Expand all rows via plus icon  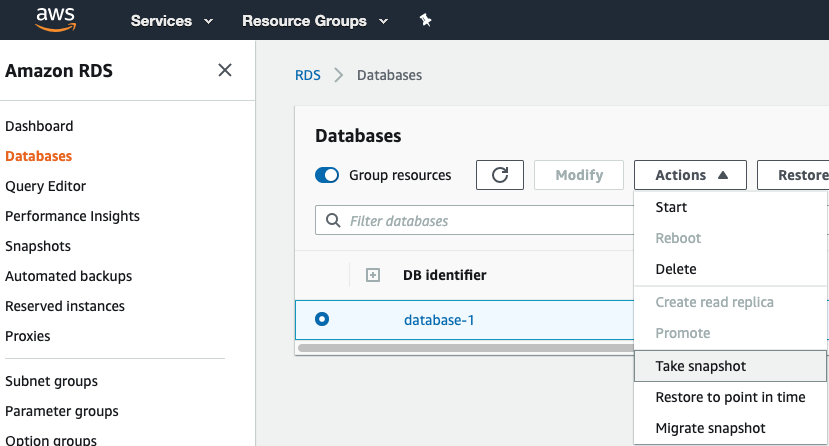(x=373, y=275)
